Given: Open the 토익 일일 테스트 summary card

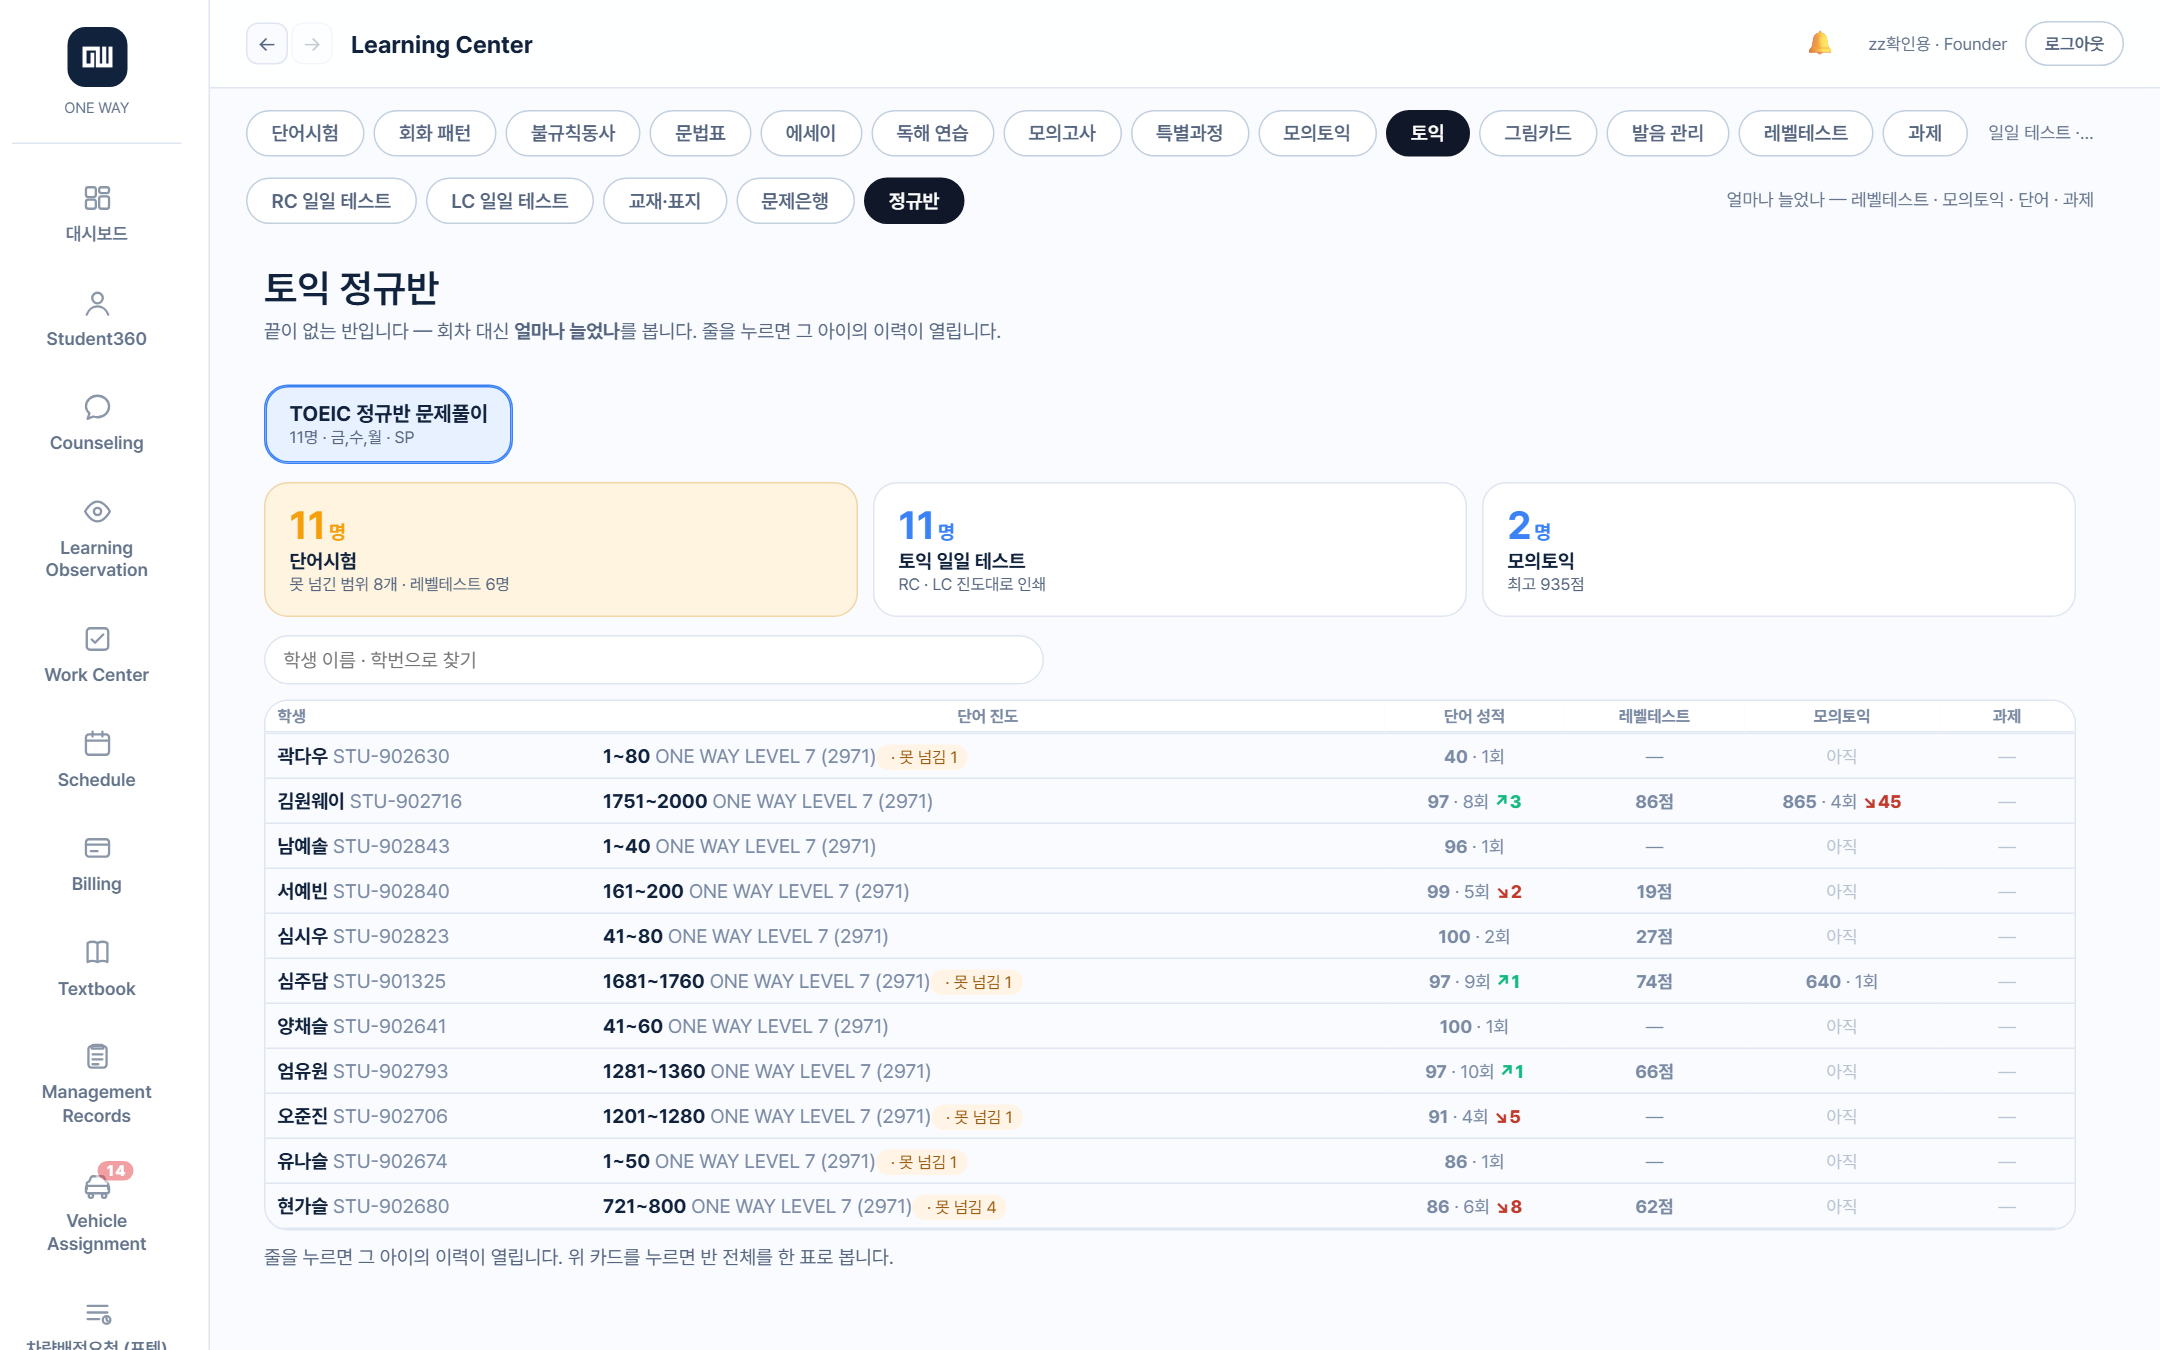Looking at the screenshot, I should click(1170, 550).
